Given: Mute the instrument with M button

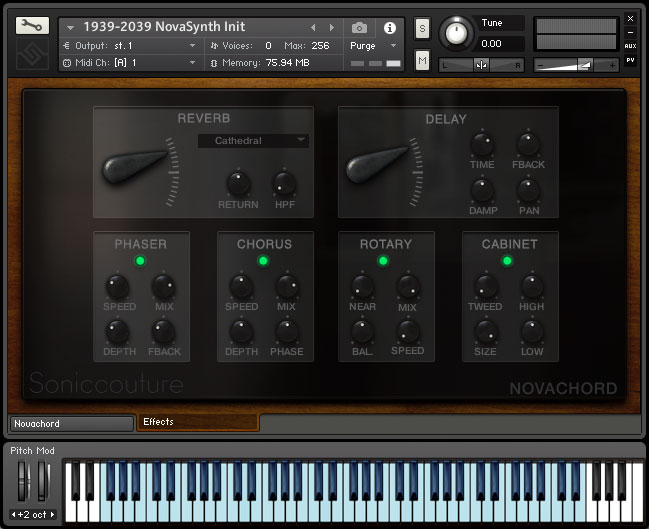Looking at the screenshot, I should point(422,62).
